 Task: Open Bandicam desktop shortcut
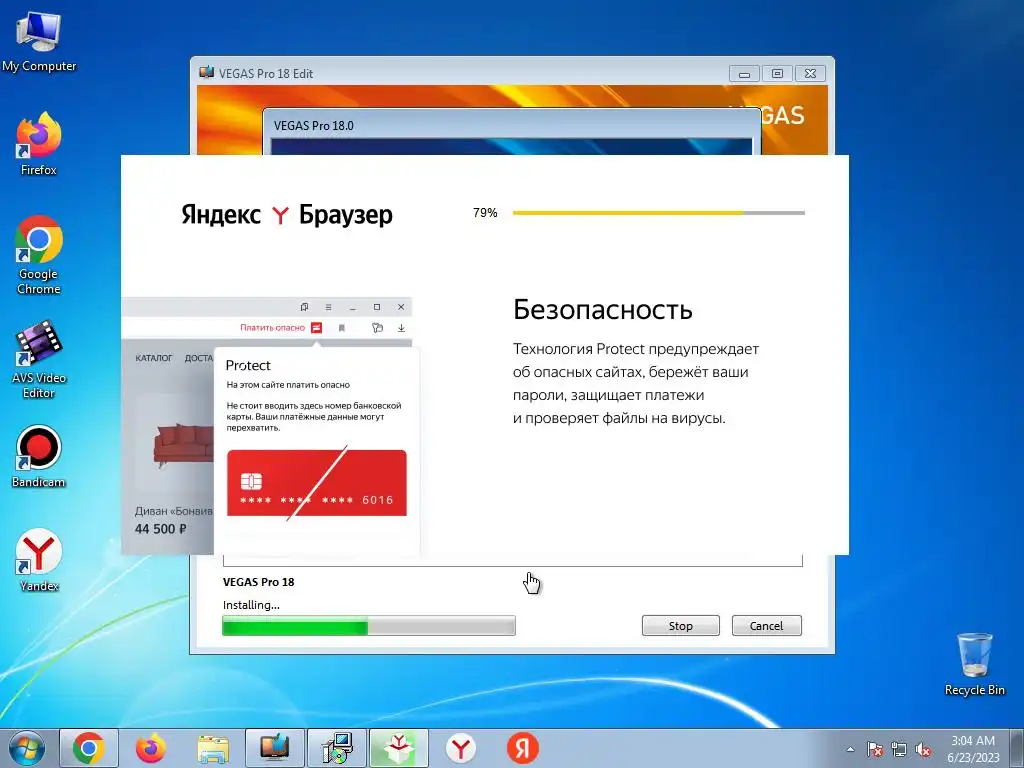click(39, 456)
